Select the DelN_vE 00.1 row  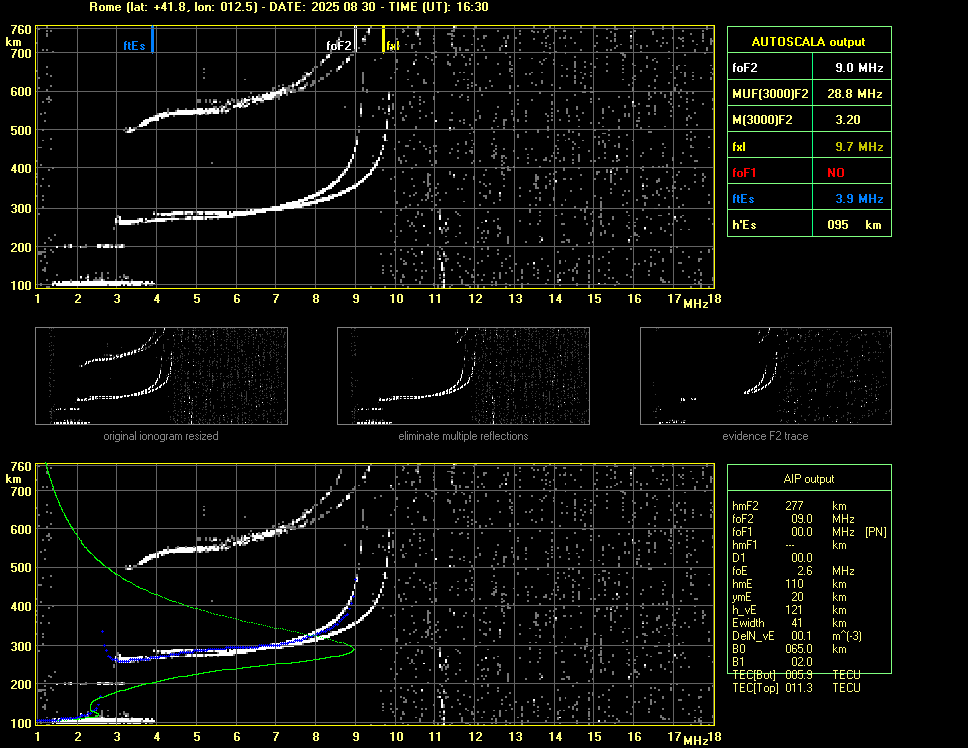pos(796,636)
